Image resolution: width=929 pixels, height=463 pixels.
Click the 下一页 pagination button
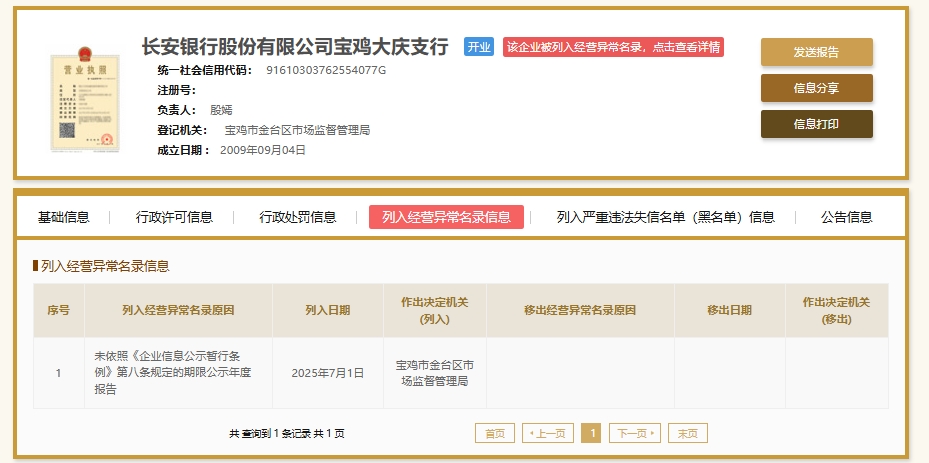(x=635, y=433)
